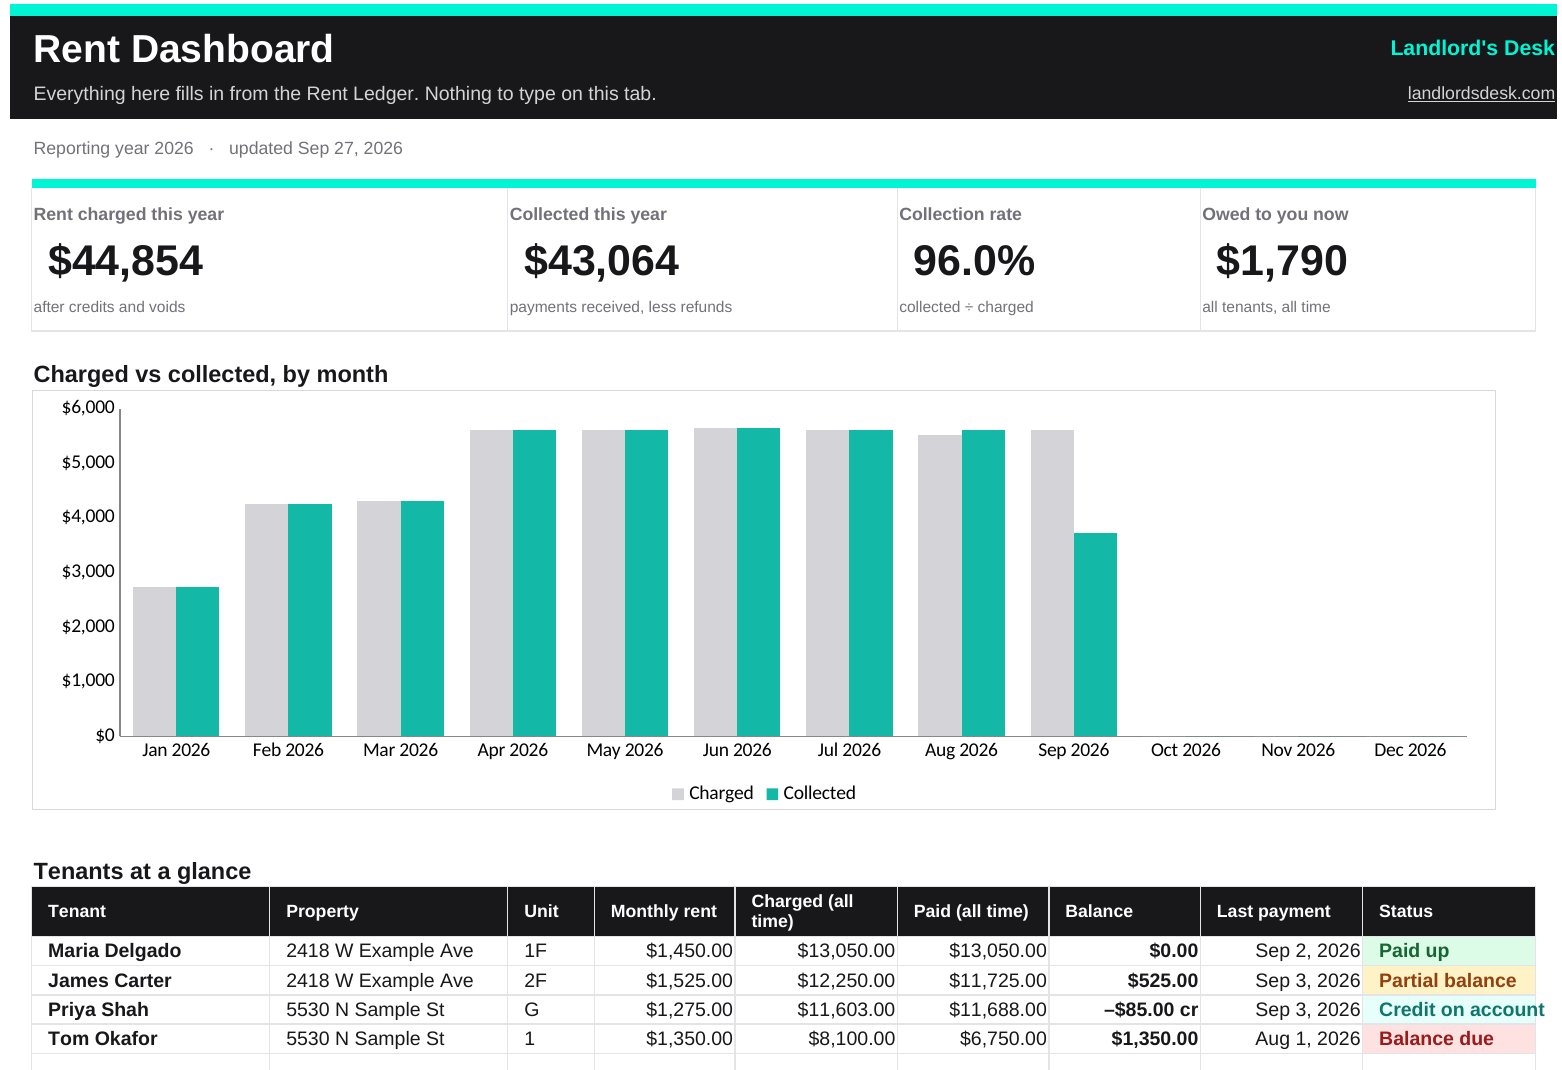Image resolution: width=1562 pixels, height=1070 pixels.
Task: Open the landlordsdesk.com link
Action: [1480, 93]
